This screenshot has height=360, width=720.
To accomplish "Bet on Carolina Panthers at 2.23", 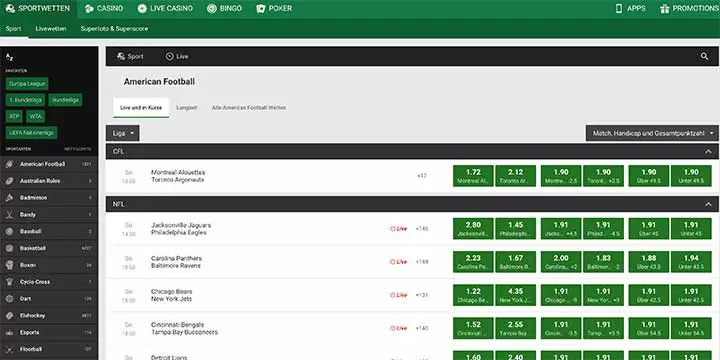I will (473, 262).
